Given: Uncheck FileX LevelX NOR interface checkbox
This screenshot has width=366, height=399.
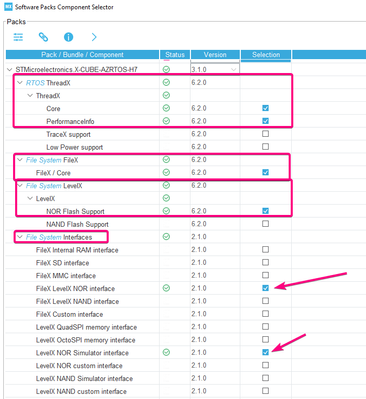Looking at the screenshot, I should coord(265,288).
